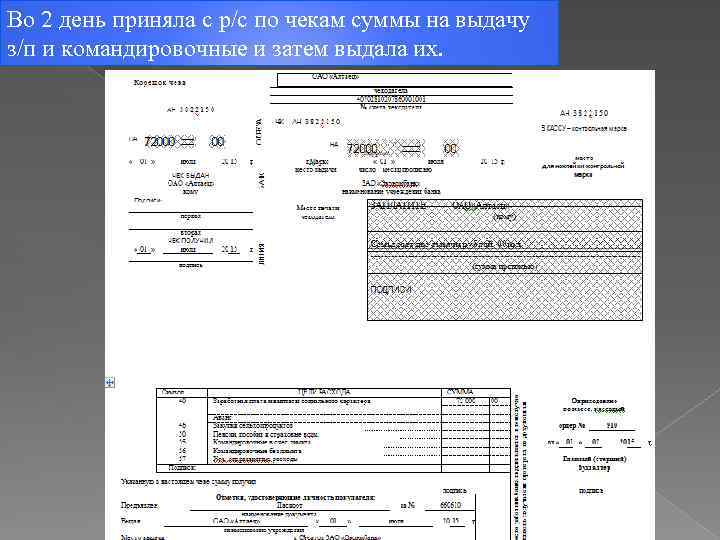Screen dimensions: 720x540
Task: Click "Отметки, удостоверяющие личность получателя" heading
Action: coord(295,497)
